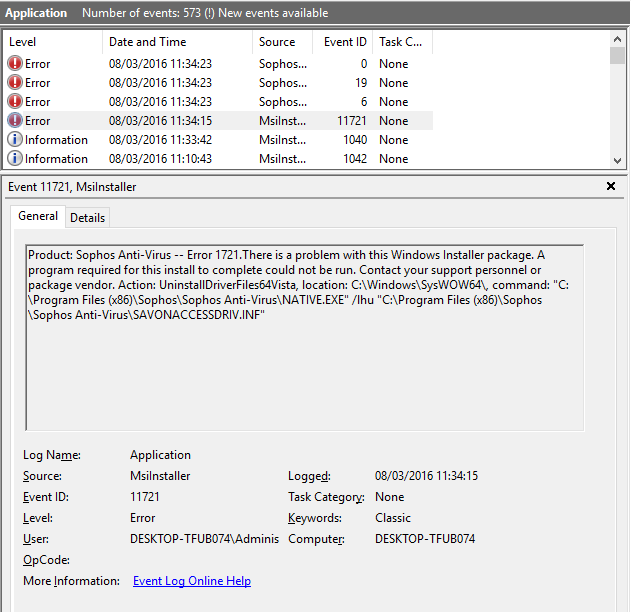Sort events by Source column header

tap(283, 42)
